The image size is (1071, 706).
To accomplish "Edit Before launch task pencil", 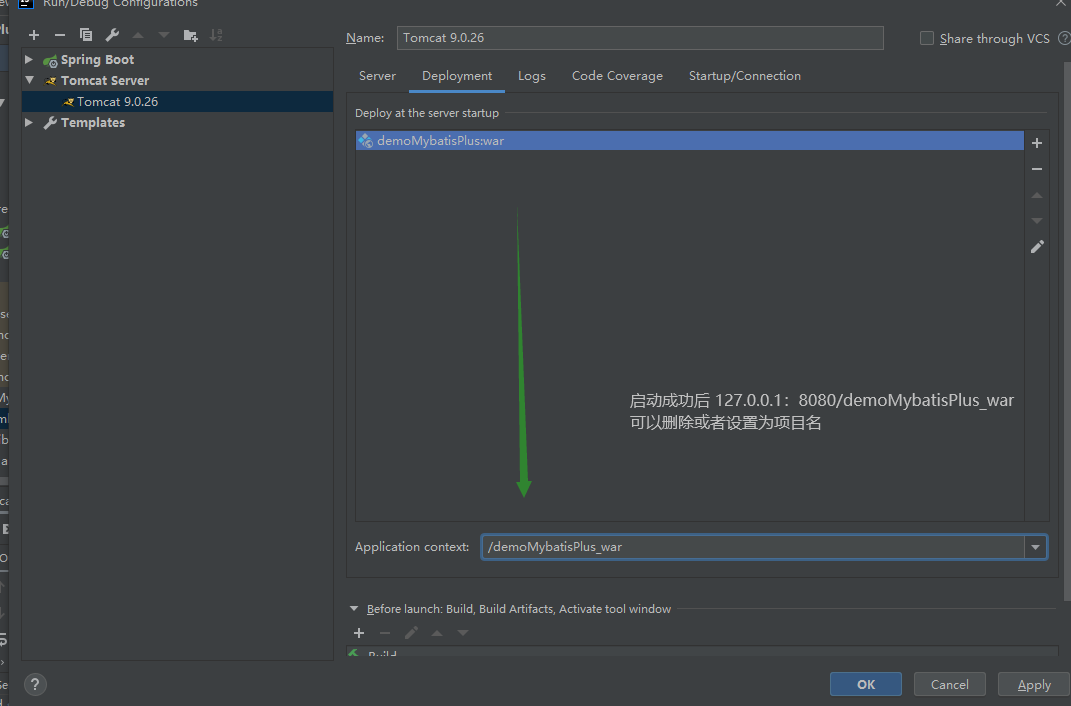I will coord(411,633).
